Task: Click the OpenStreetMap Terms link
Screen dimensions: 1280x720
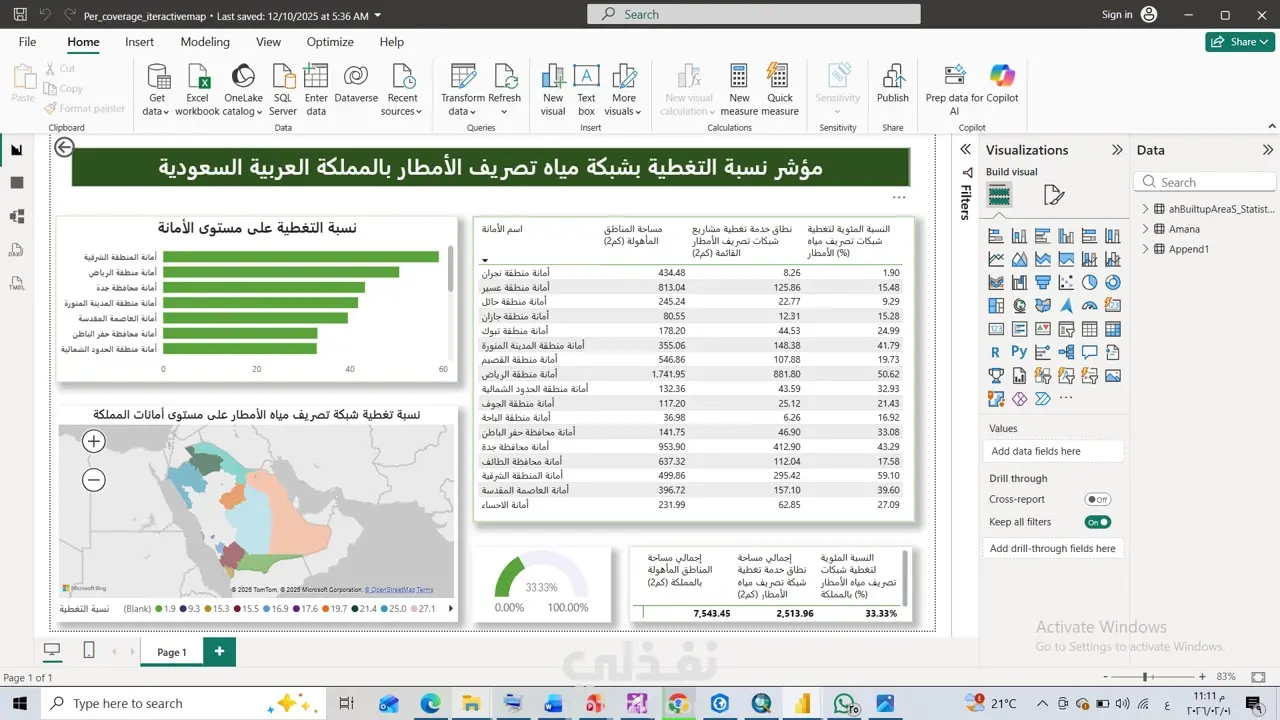Action: click(x=398, y=590)
